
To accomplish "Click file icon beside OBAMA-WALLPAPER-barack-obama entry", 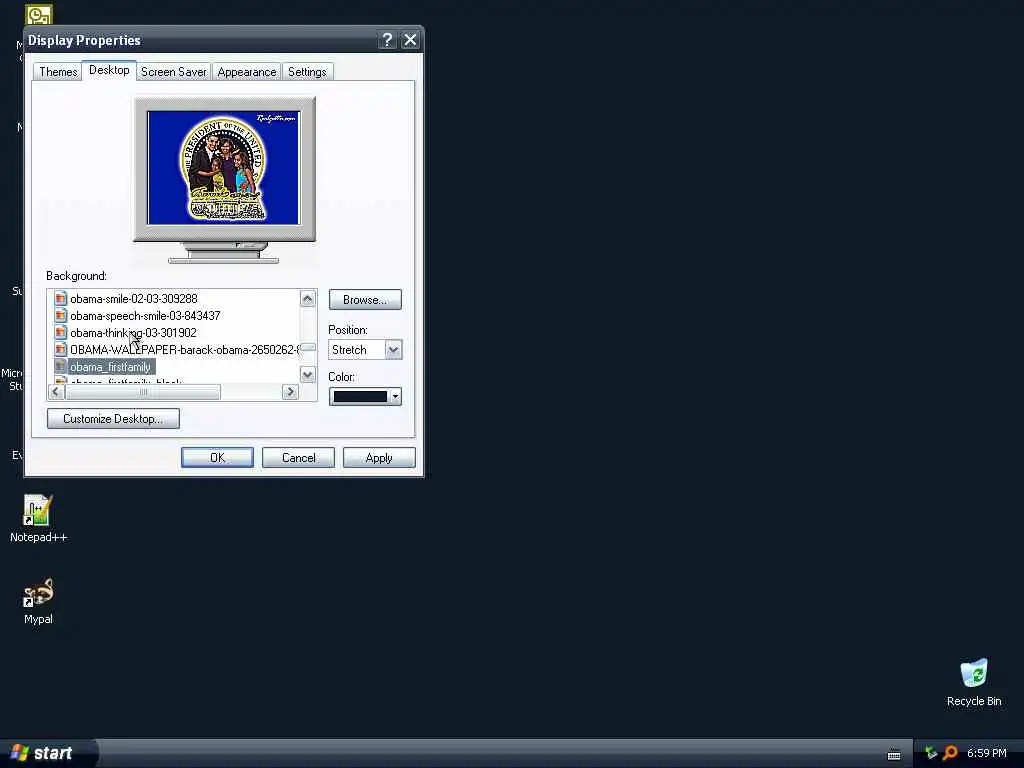I will coord(61,349).
